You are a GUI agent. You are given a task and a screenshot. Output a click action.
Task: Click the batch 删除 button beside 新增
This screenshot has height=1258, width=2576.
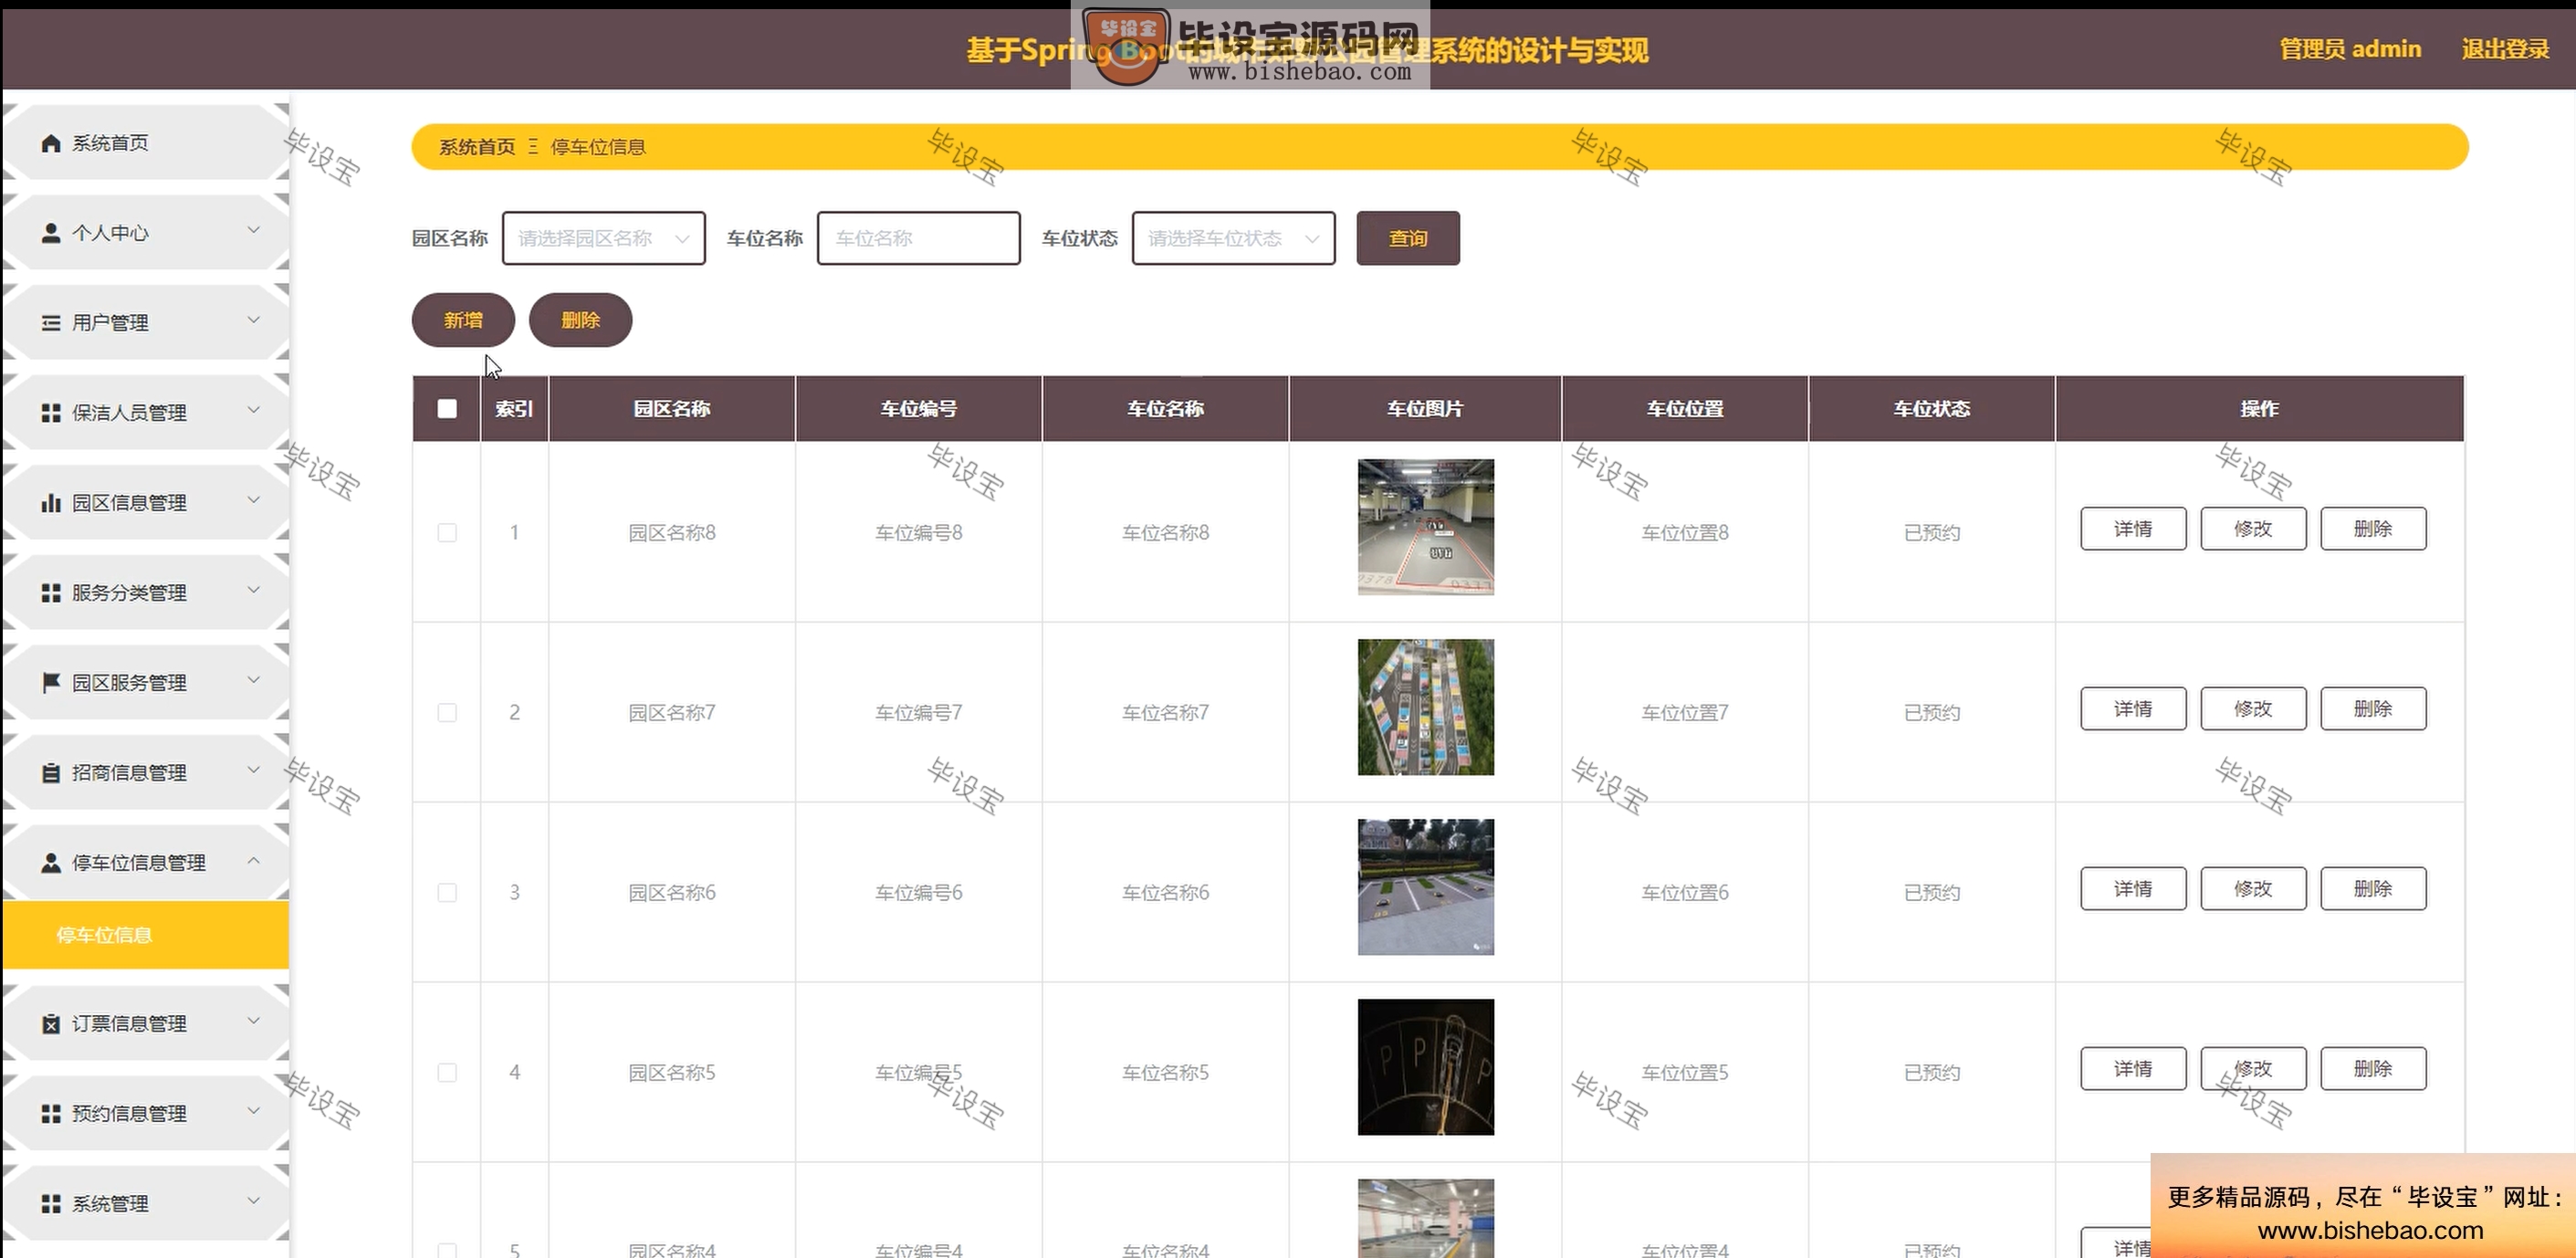(x=580, y=320)
